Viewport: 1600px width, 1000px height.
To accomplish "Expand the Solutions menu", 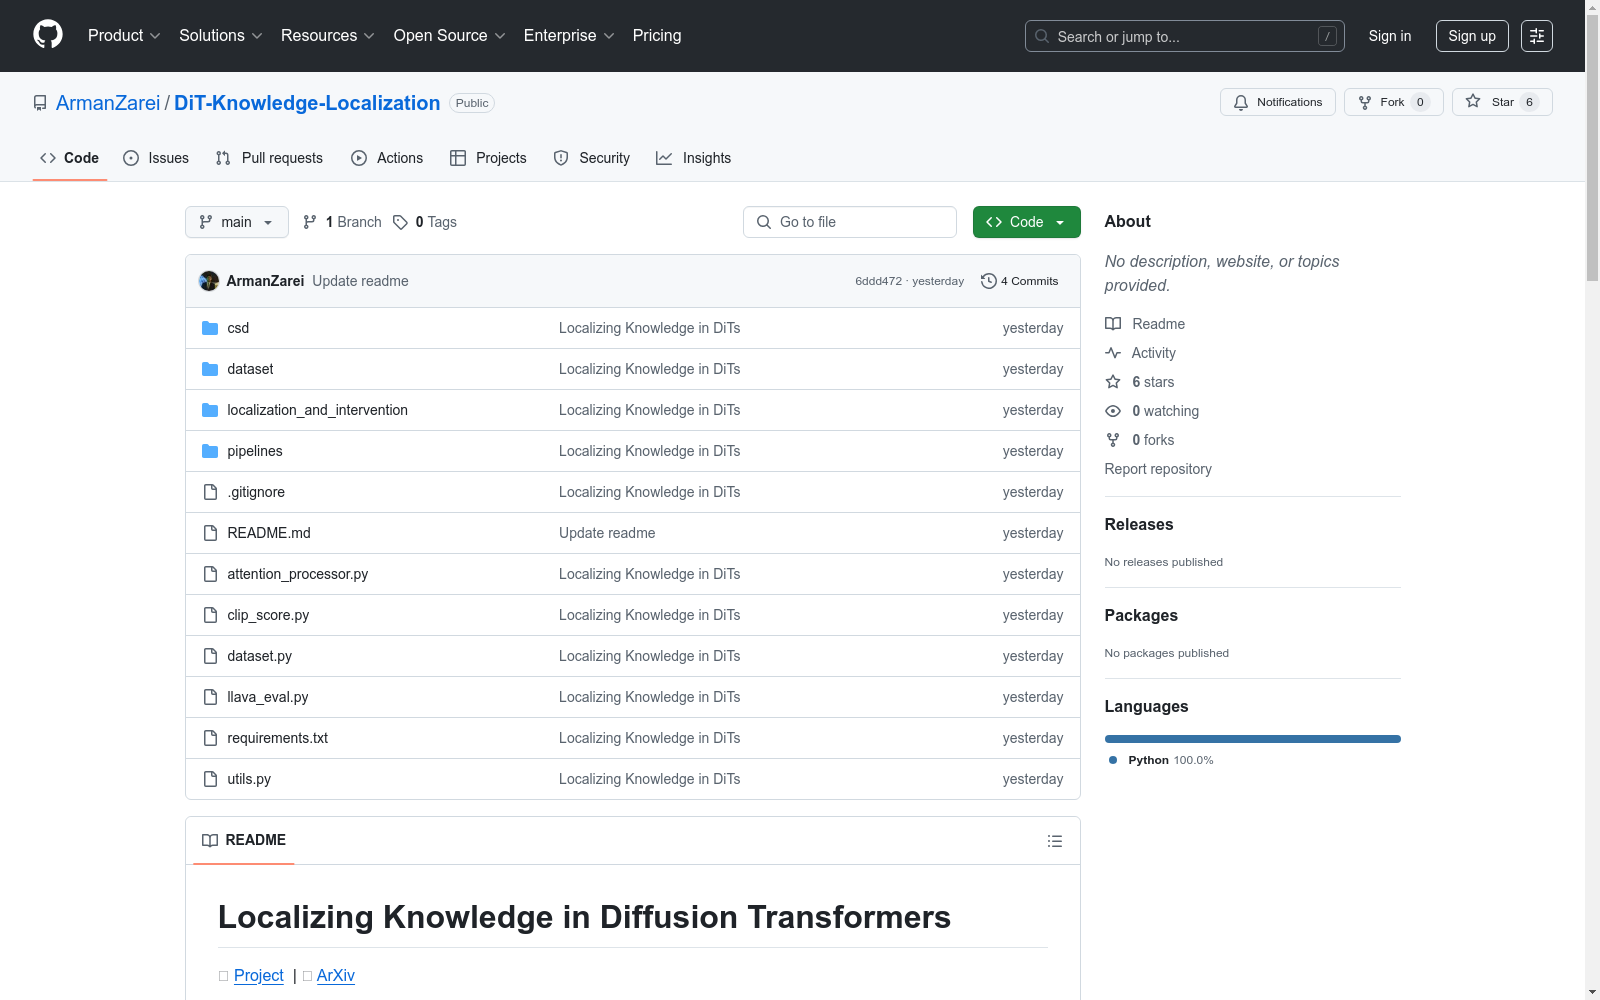I will 221,36.
